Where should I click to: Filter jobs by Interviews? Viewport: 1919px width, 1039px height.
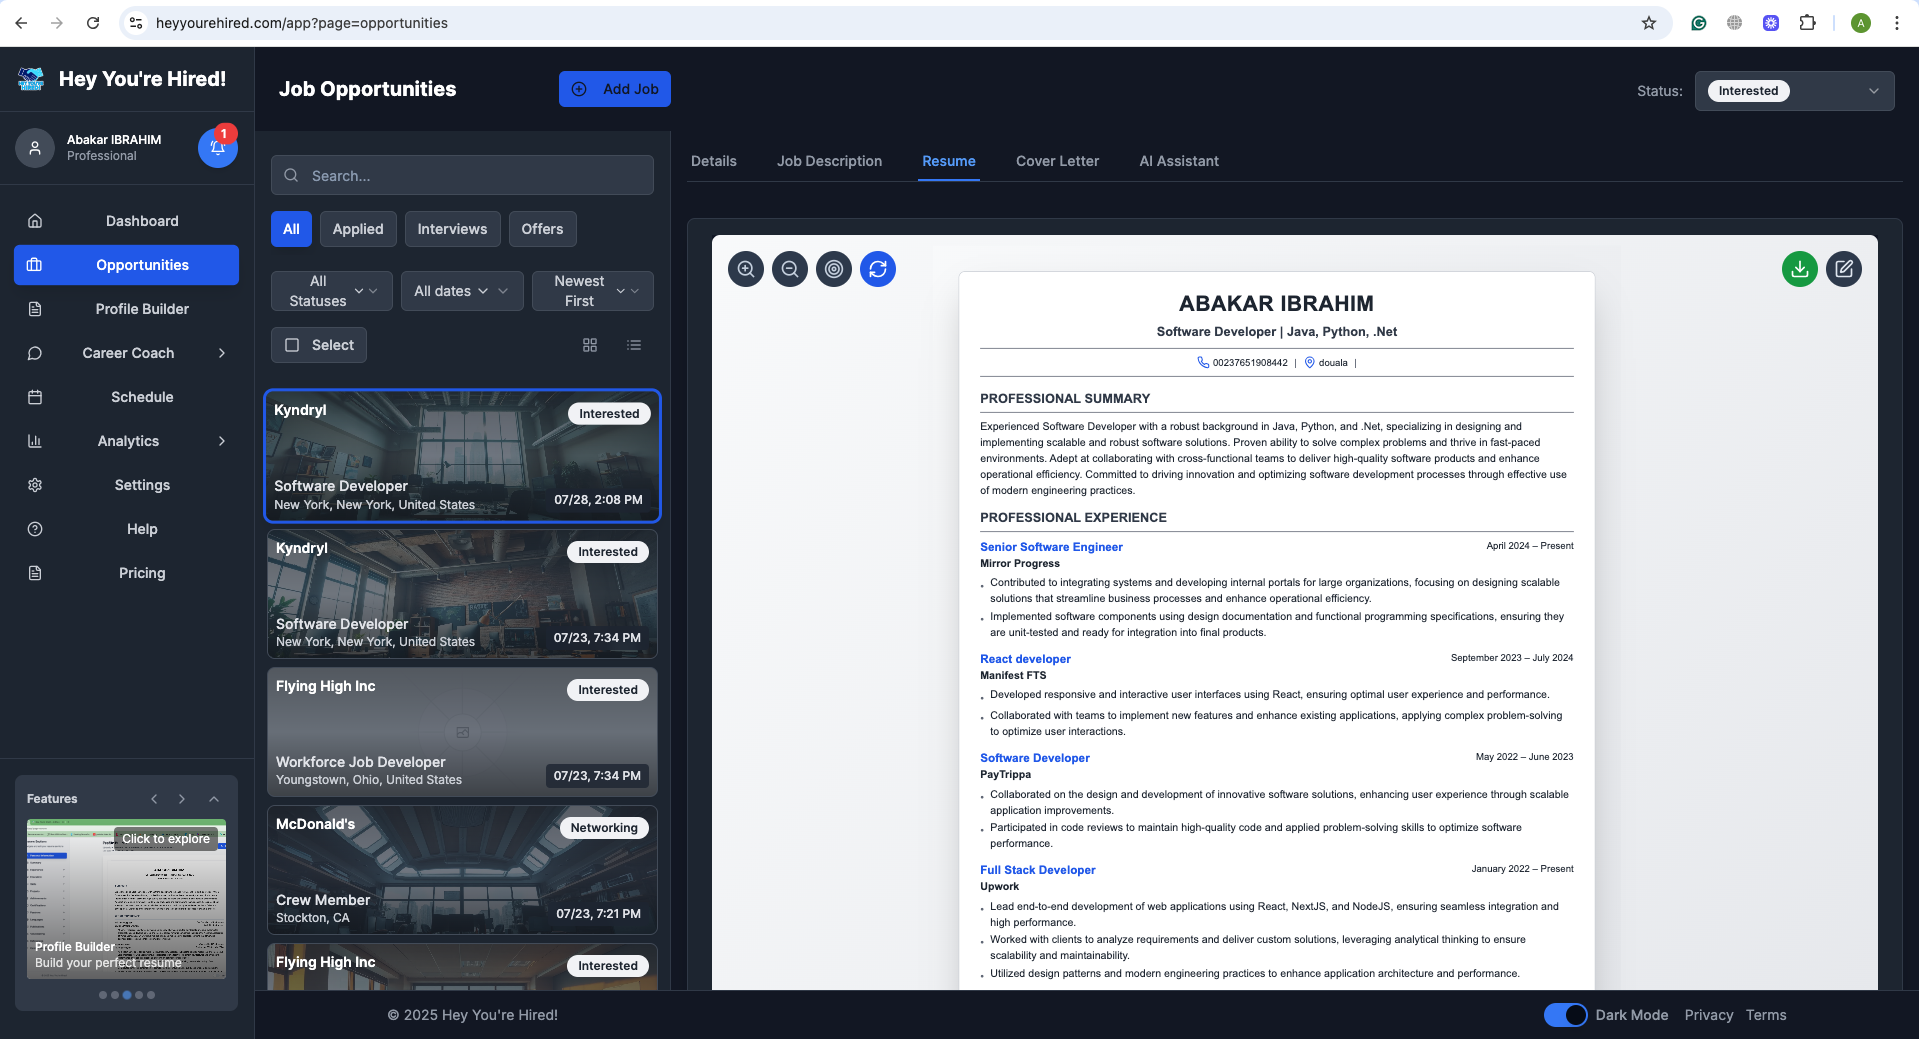pyautogui.click(x=452, y=229)
